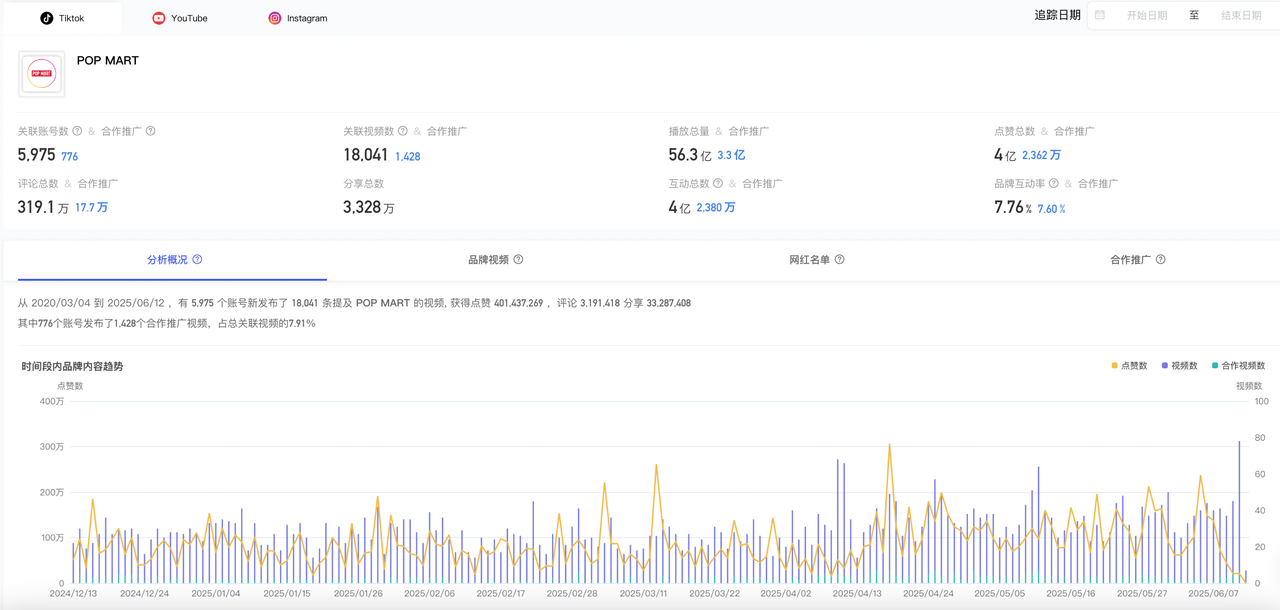This screenshot has width=1280, height=610.
Task: Click the Instagram logo icon
Action: (x=275, y=18)
